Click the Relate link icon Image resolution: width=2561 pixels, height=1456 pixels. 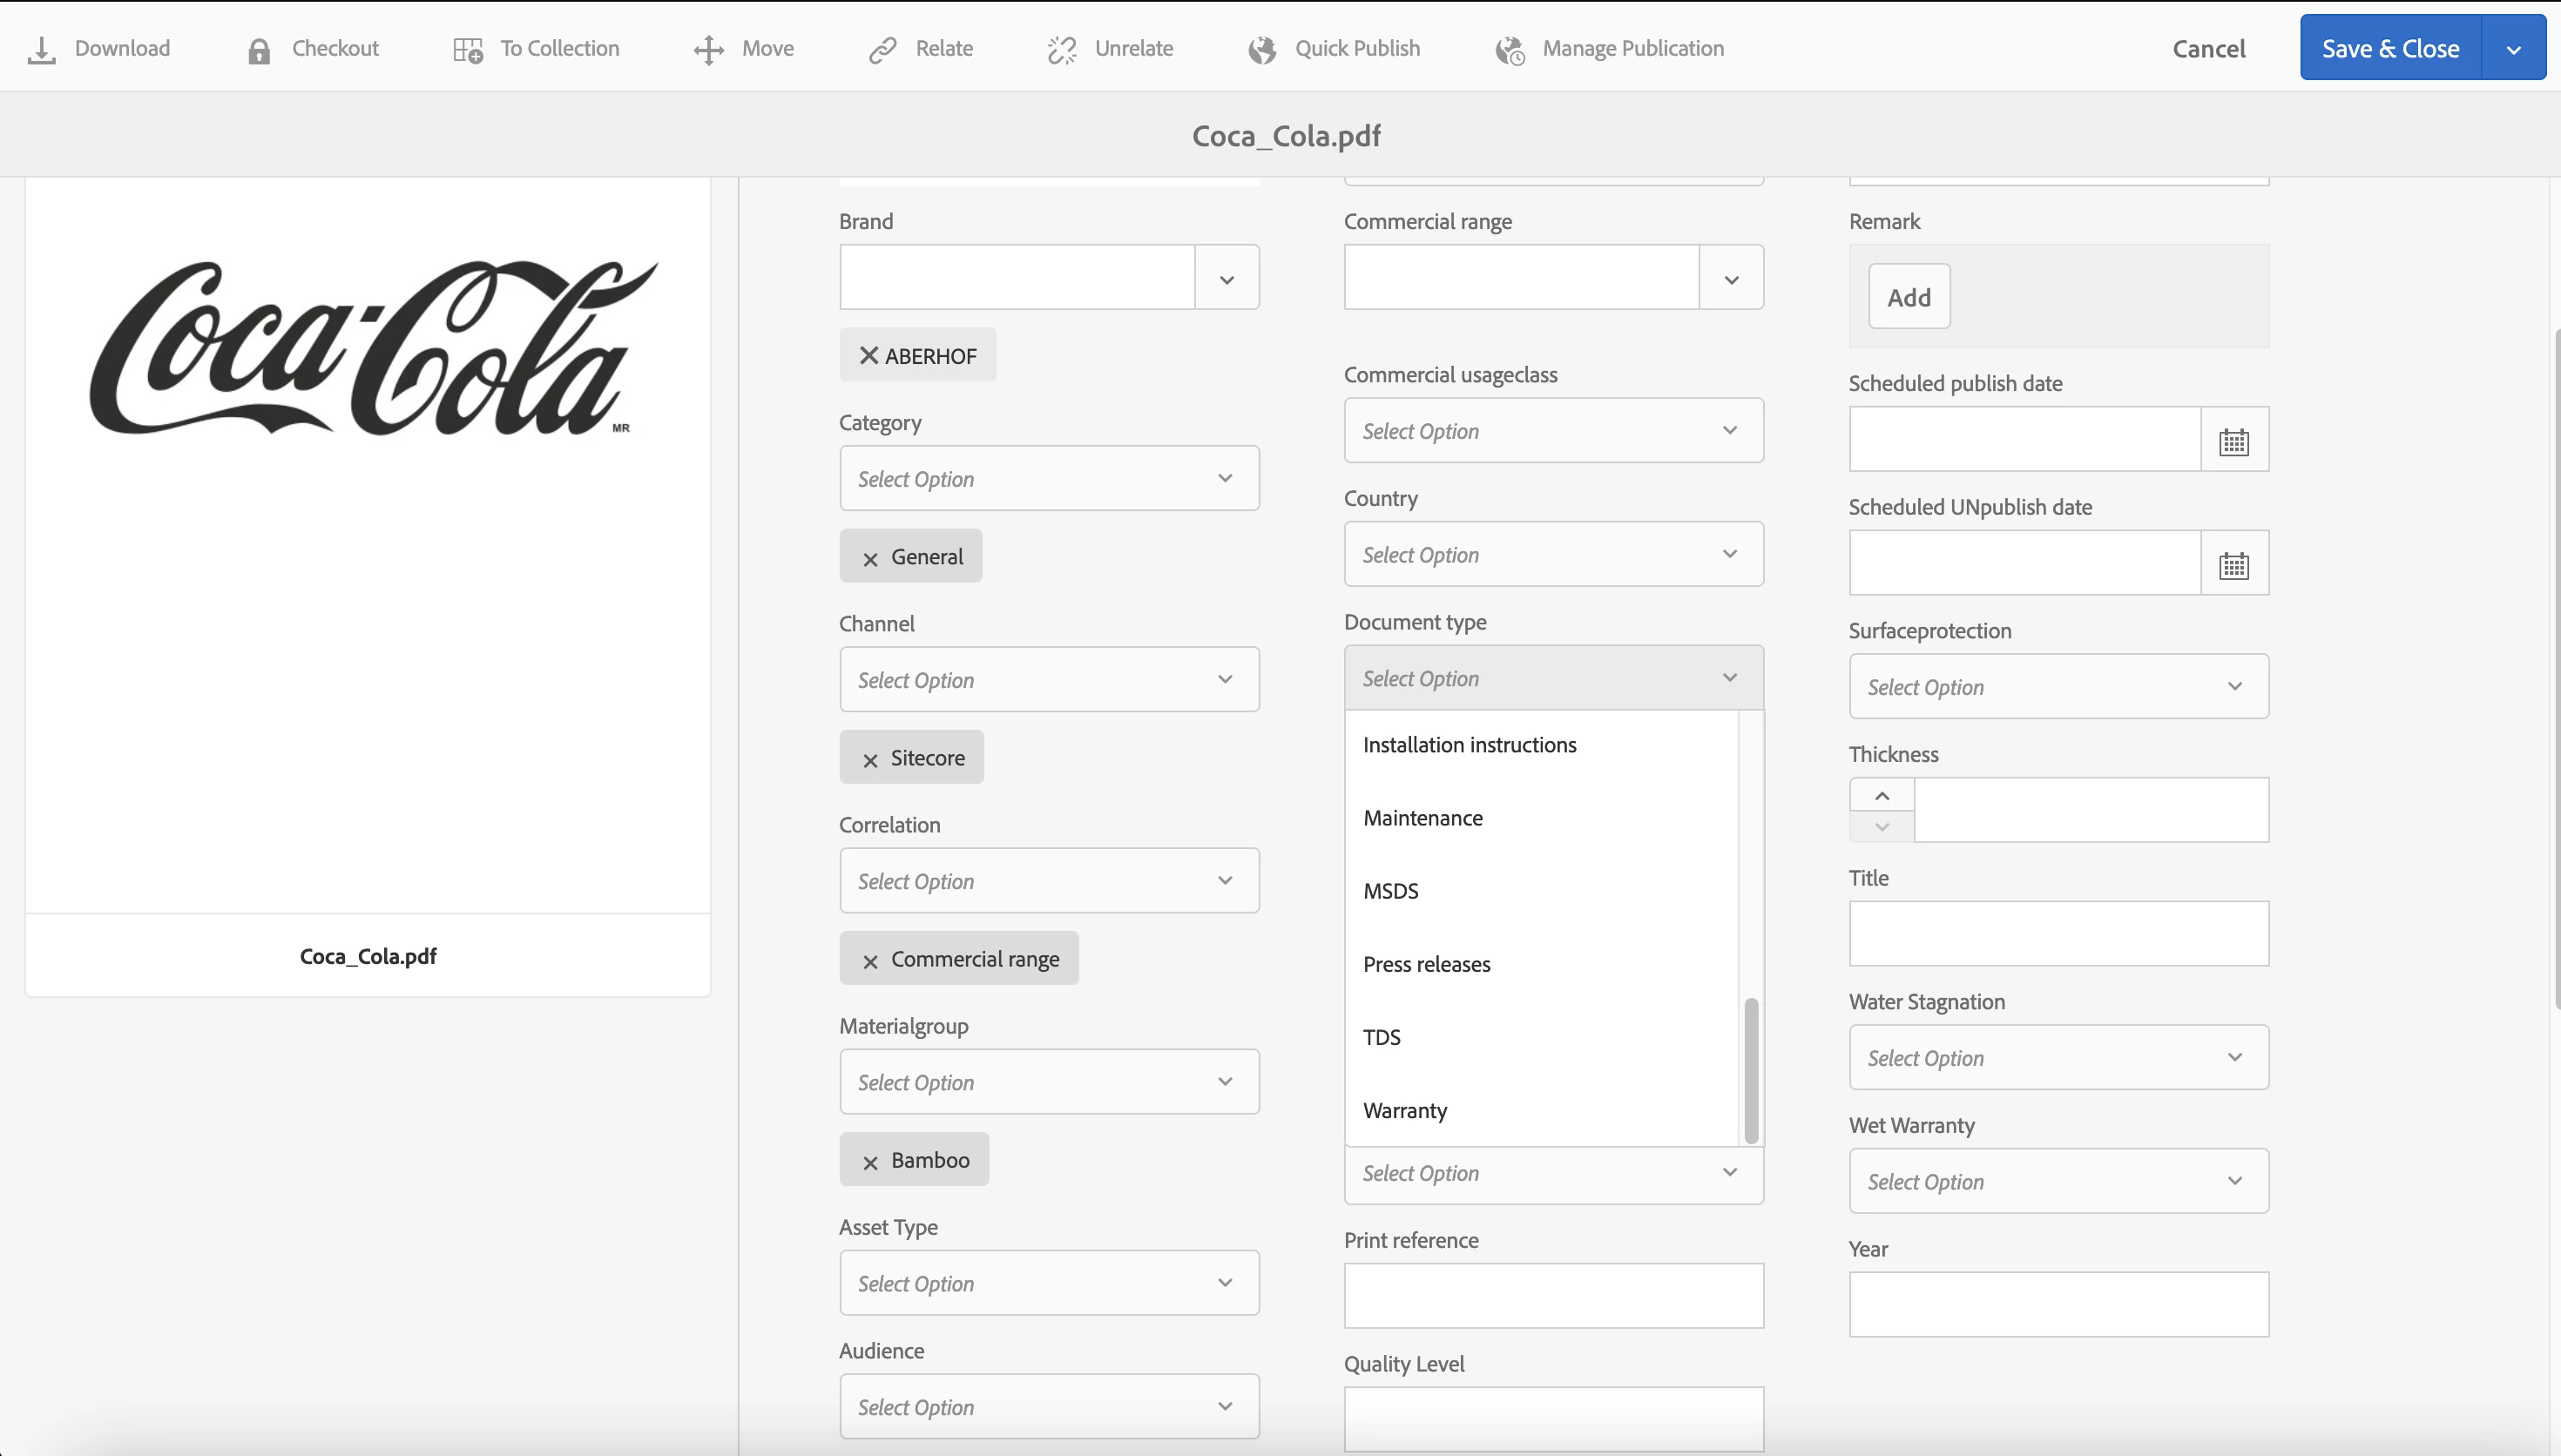click(x=883, y=50)
